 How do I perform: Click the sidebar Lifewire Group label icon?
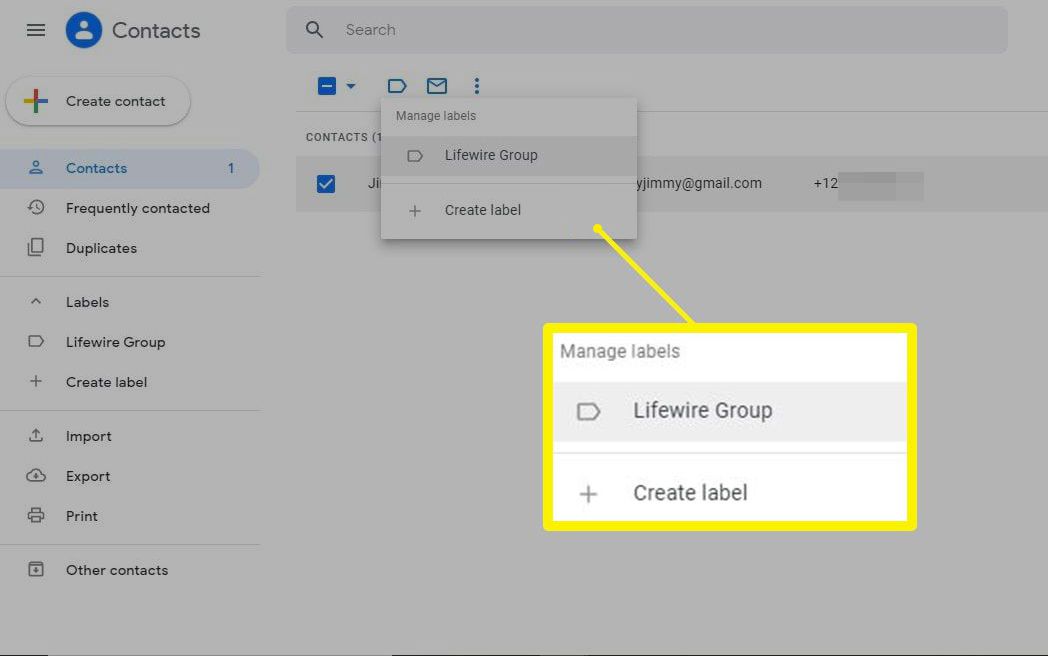[36, 342]
